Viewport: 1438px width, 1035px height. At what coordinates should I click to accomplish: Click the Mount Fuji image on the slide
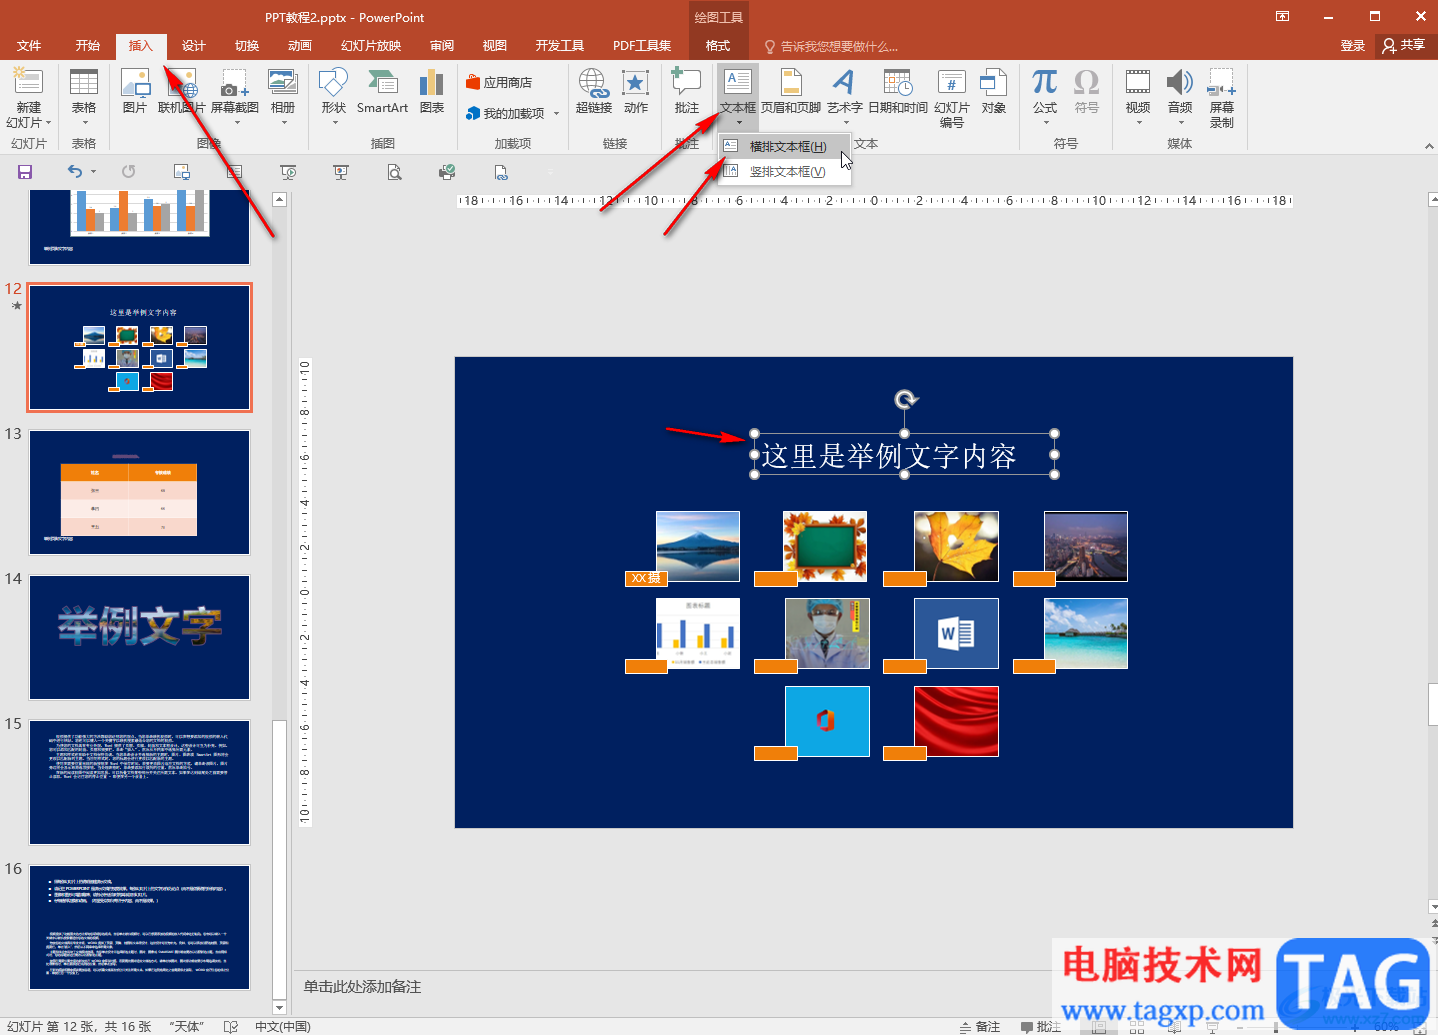[x=698, y=546]
